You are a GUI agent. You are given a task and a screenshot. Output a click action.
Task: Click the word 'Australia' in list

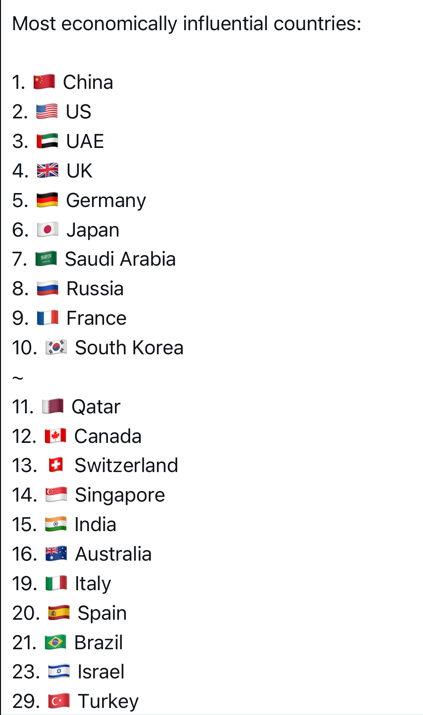point(113,554)
